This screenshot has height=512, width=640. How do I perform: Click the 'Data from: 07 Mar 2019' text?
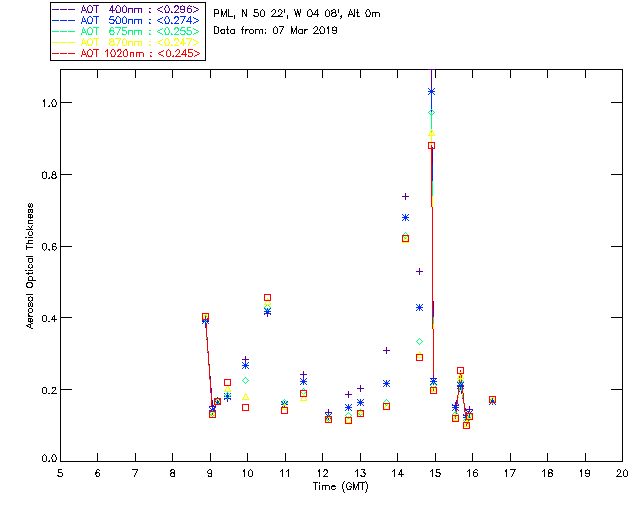click(276, 31)
